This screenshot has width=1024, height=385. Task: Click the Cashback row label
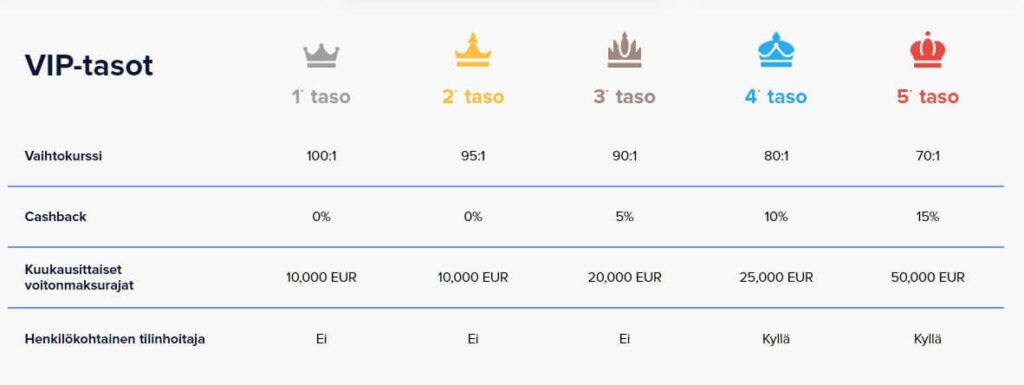[x=56, y=217]
